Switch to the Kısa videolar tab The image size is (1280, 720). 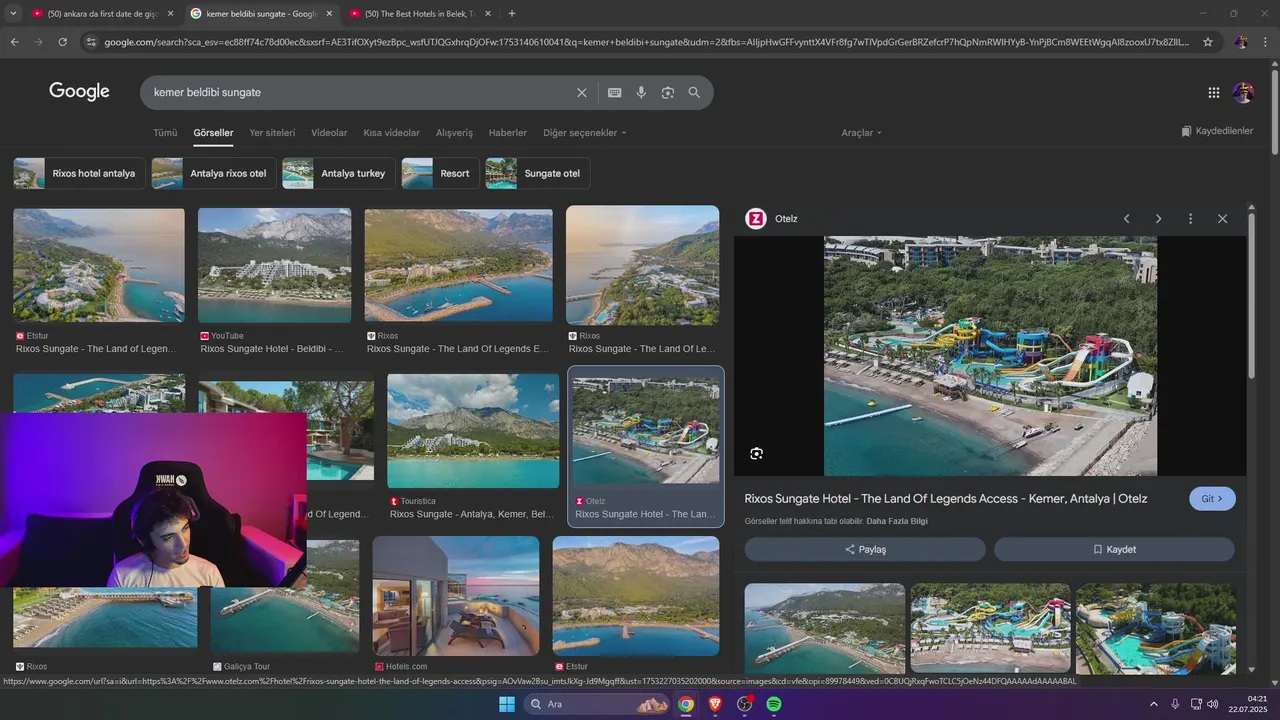391,132
